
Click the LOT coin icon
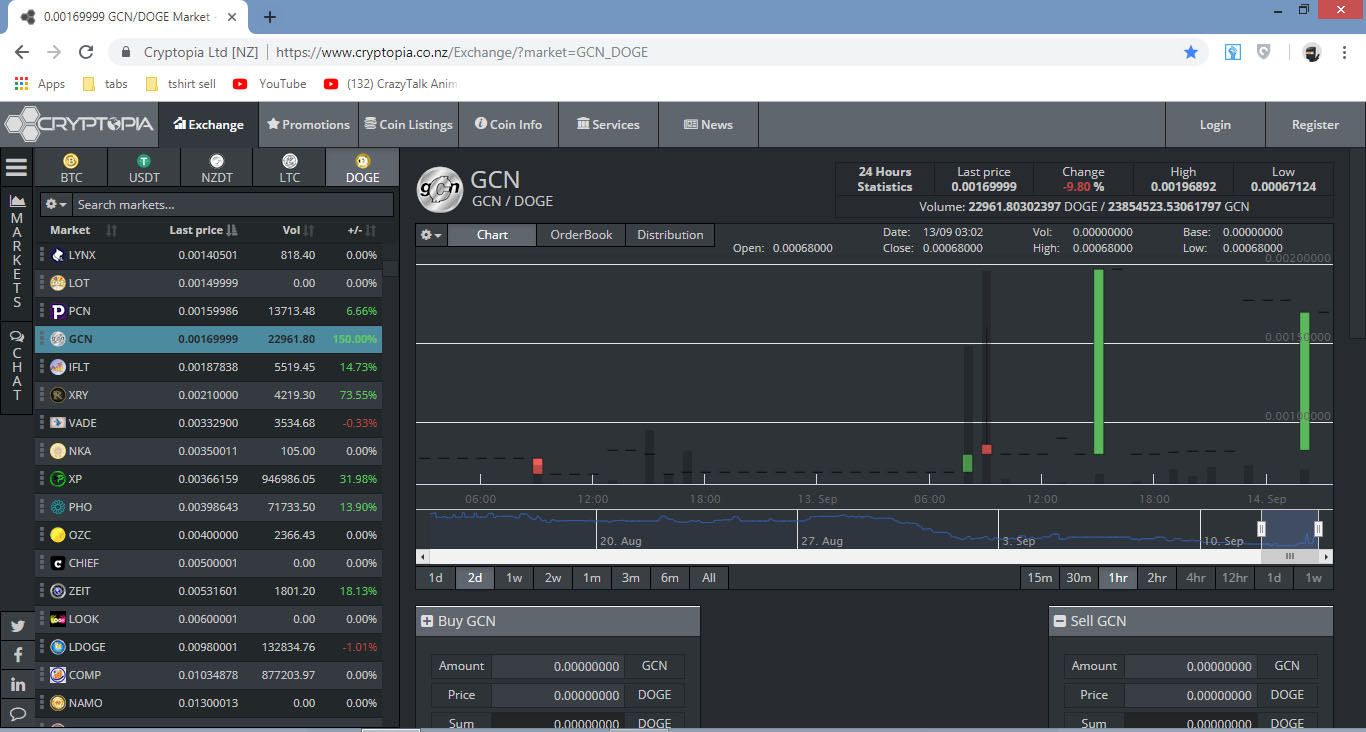pyautogui.click(x=58, y=283)
